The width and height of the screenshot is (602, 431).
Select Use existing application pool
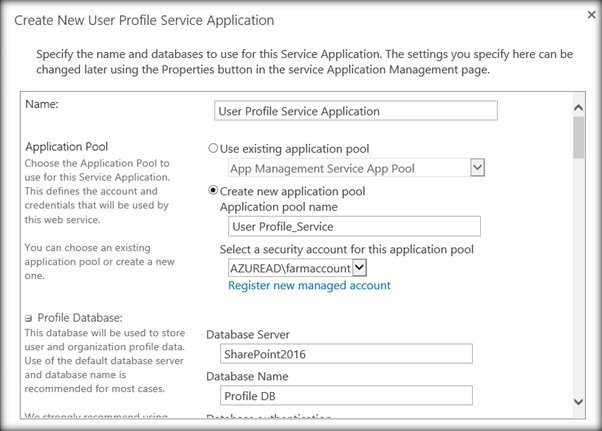coord(213,148)
